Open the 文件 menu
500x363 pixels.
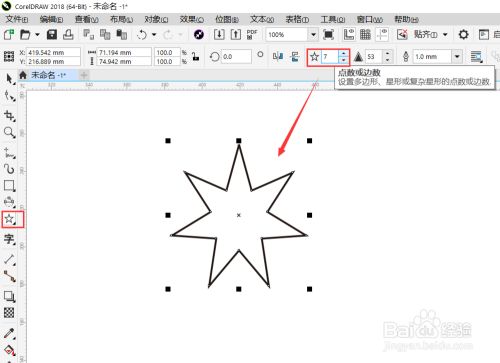click(x=17, y=19)
